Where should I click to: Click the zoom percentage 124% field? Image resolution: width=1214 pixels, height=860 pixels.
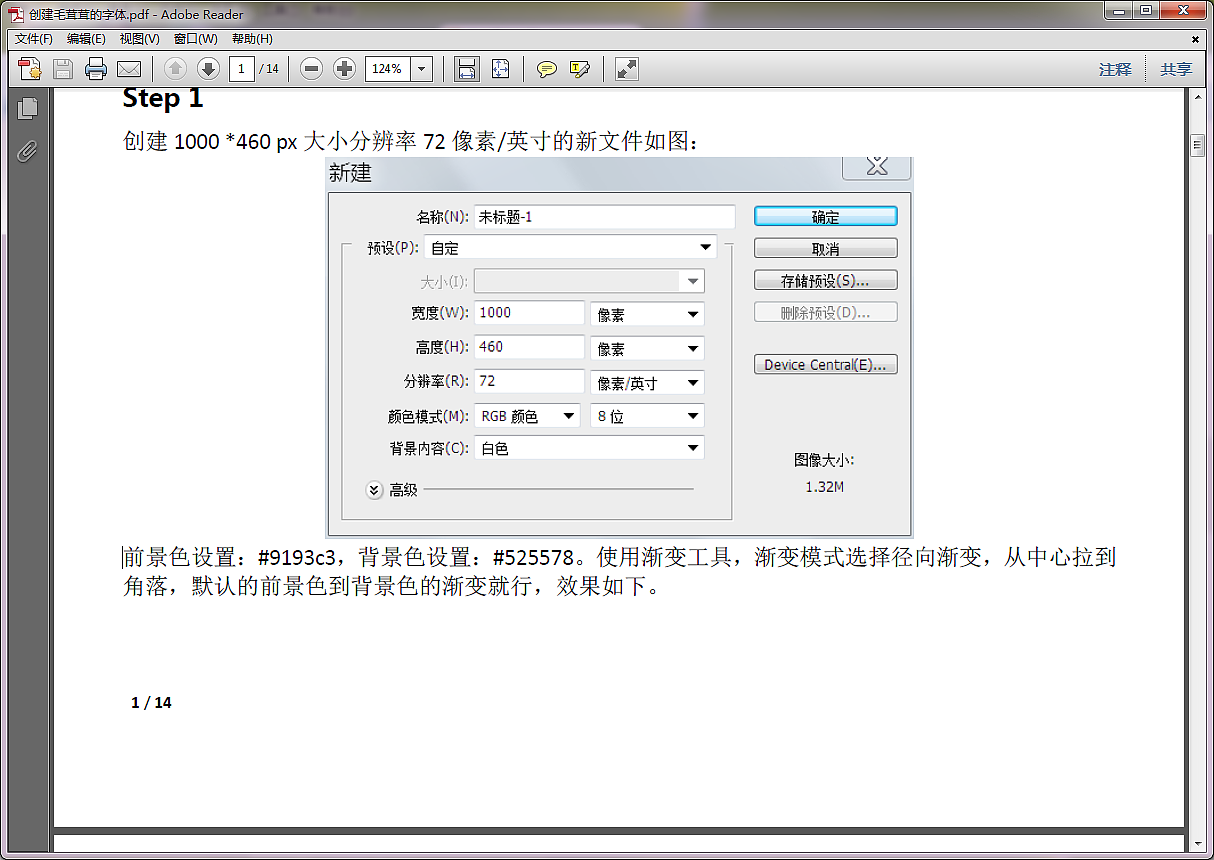coord(389,69)
